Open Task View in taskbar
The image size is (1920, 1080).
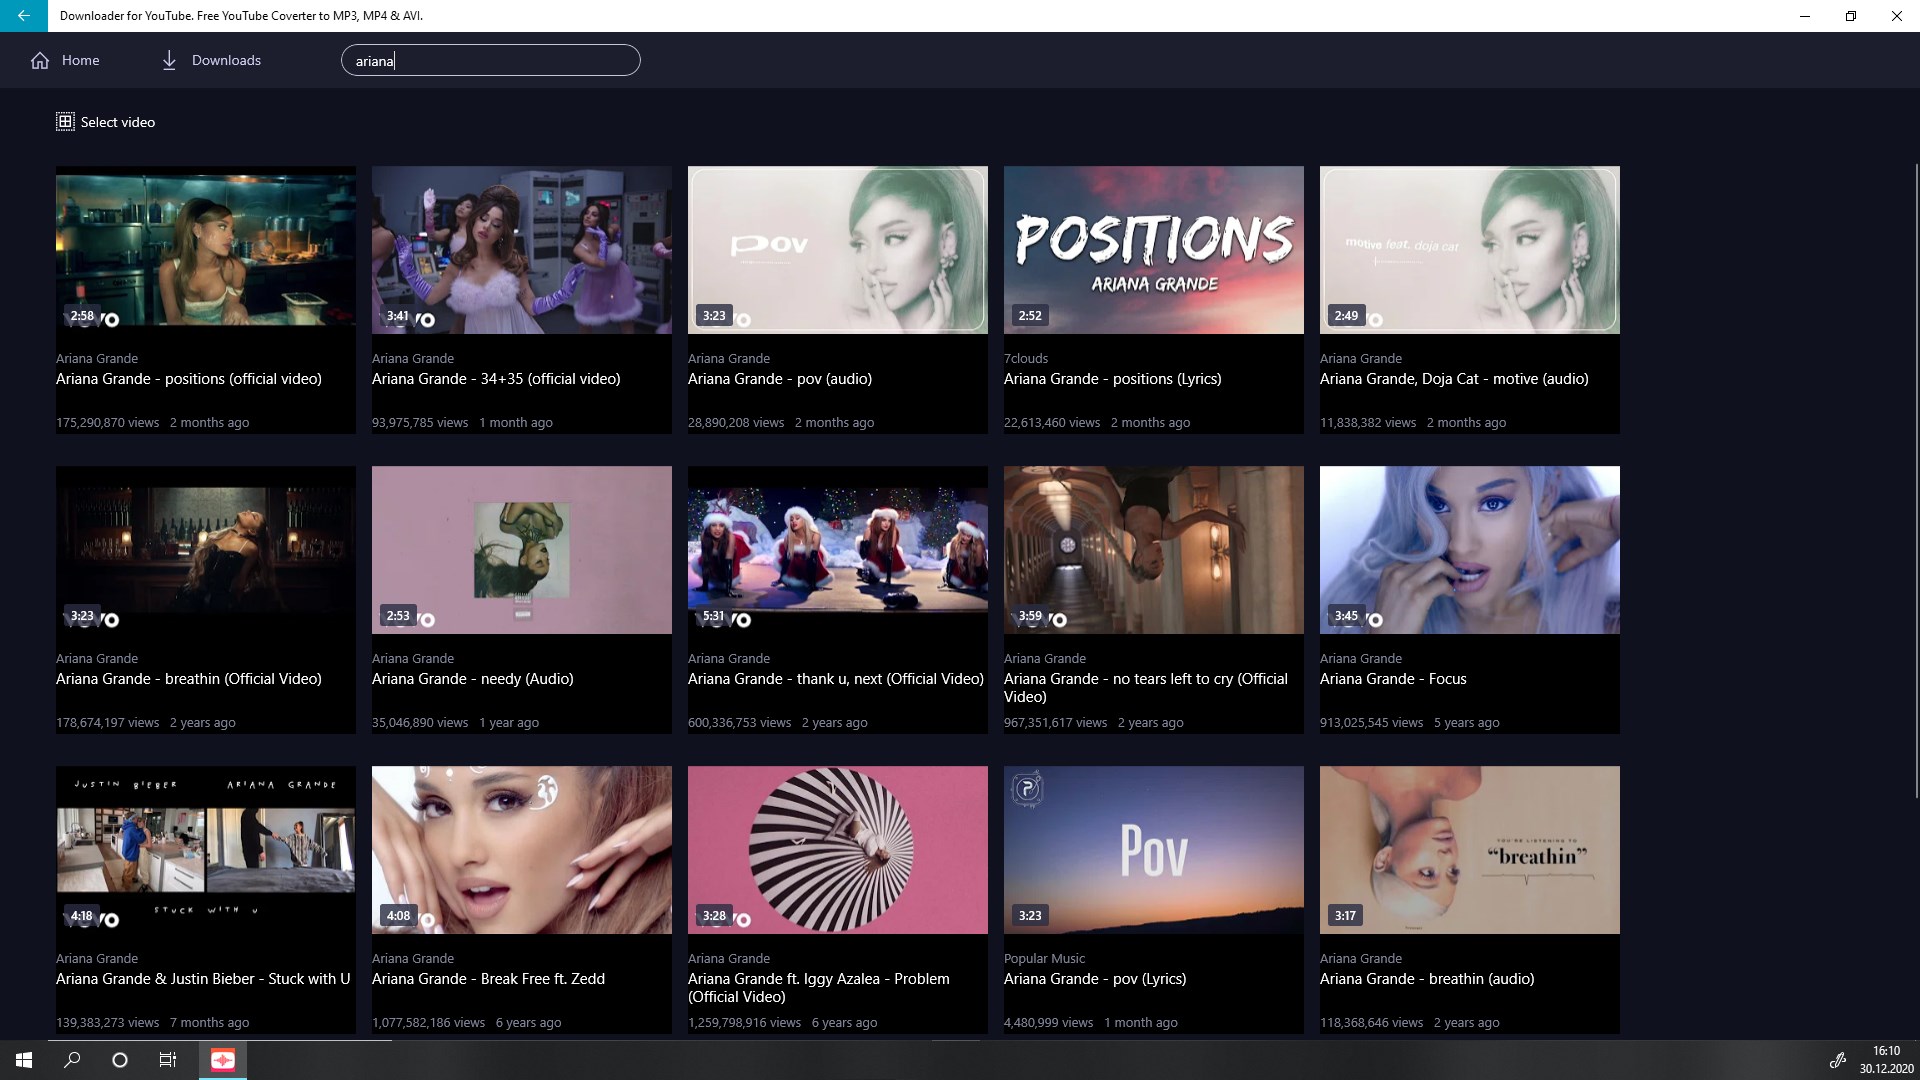click(168, 1060)
